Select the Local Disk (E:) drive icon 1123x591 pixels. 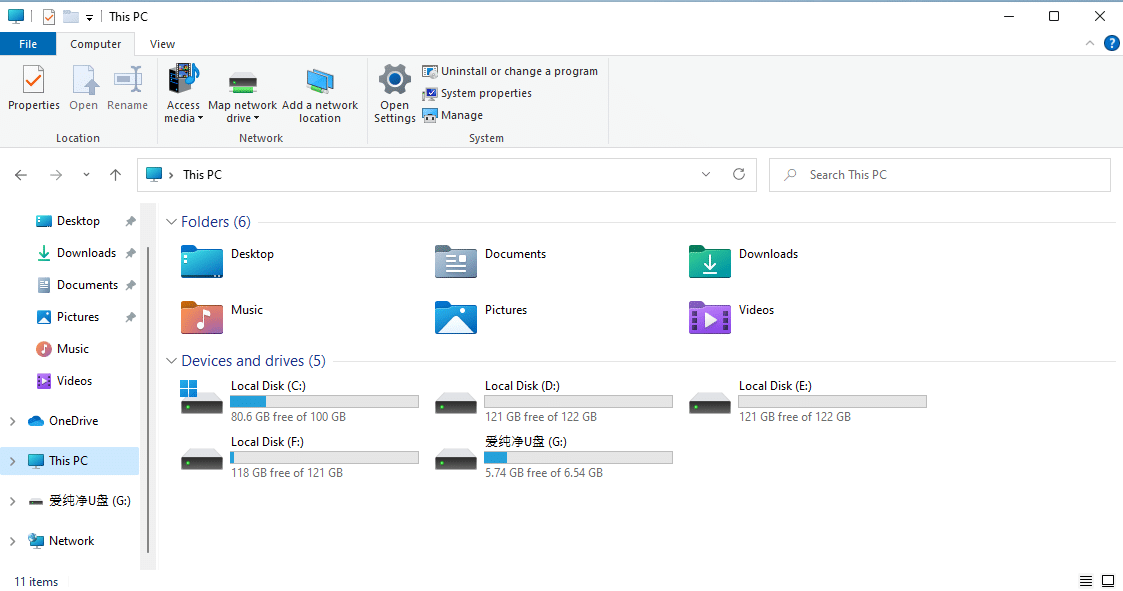coord(710,403)
